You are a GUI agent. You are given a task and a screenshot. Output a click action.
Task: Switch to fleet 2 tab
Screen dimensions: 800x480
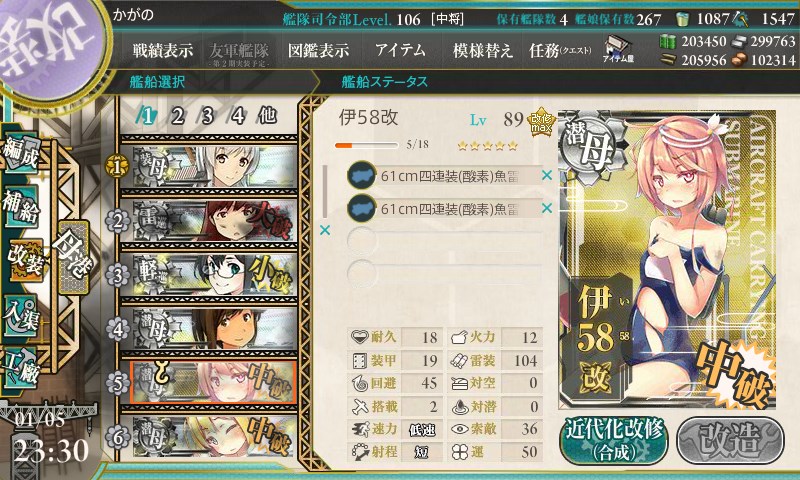click(x=177, y=116)
